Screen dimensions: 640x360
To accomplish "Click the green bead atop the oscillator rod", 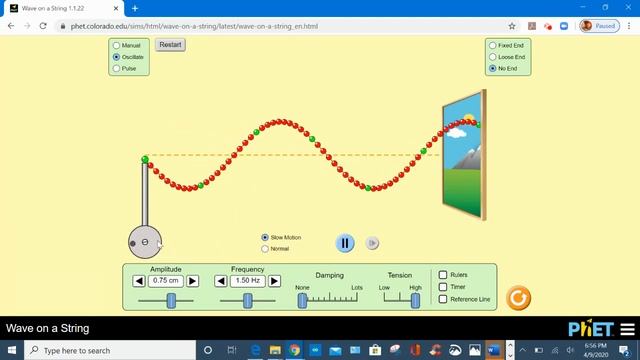I will coord(145,159).
